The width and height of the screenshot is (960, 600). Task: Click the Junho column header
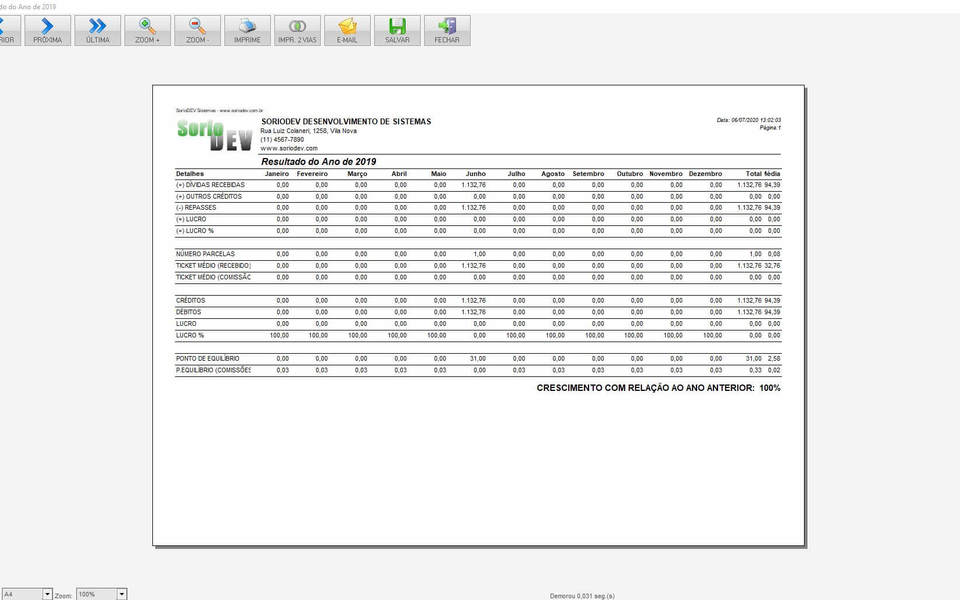(x=476, y=174)
